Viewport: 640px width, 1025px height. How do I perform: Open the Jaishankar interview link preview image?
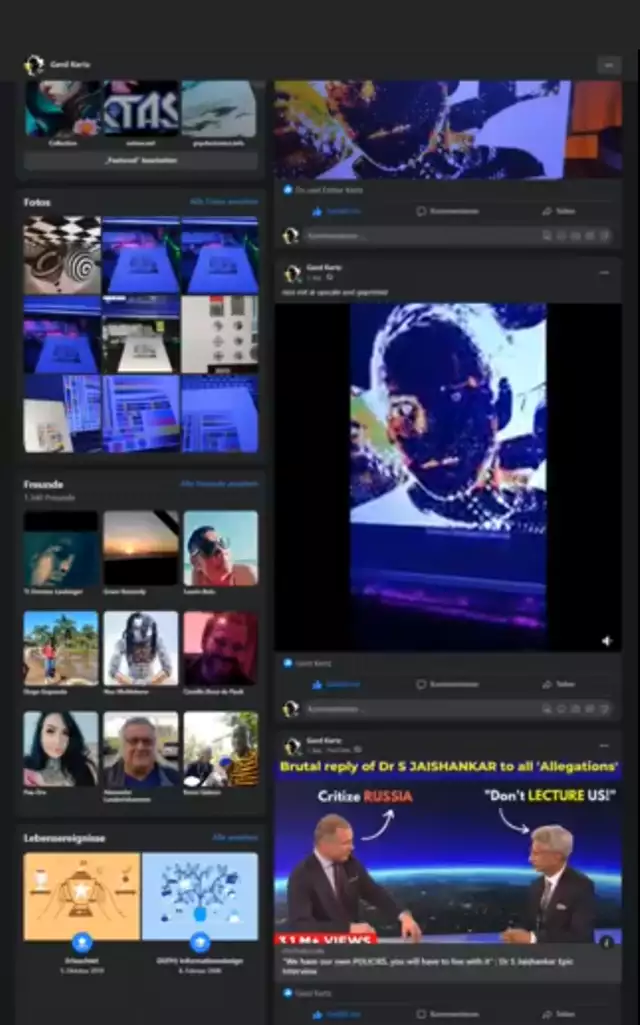click(448, 852)
